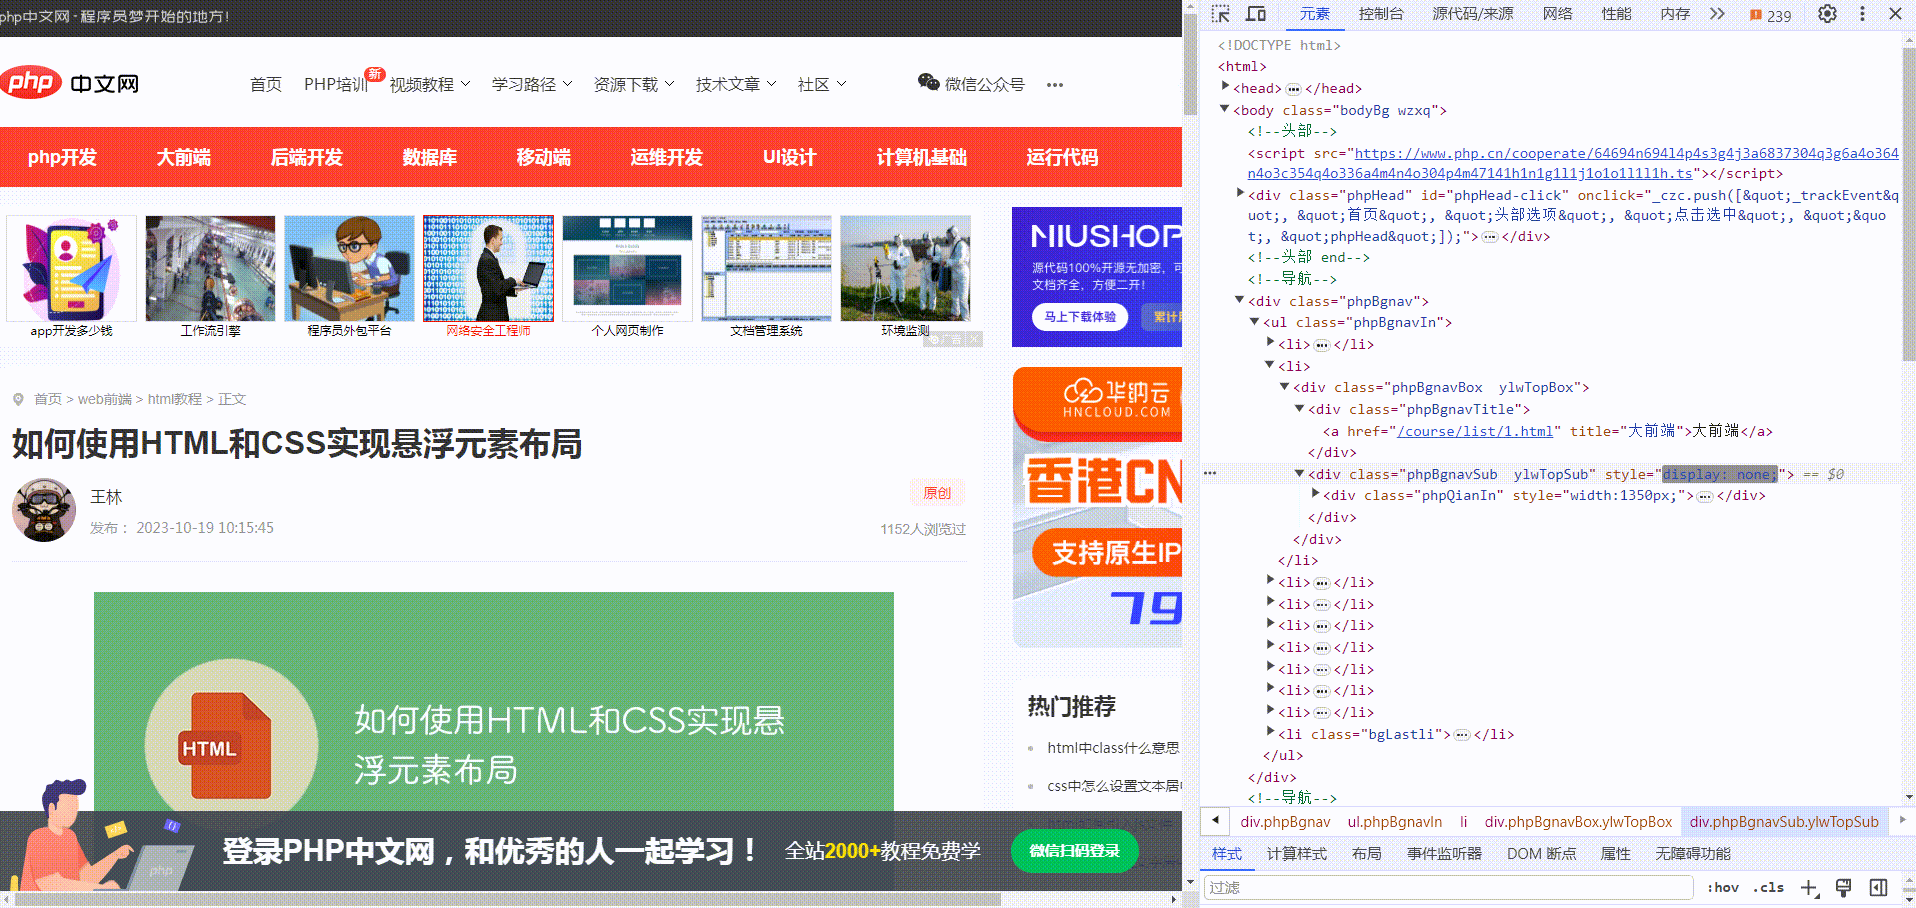Toggle the device toolbar emulation icon
Screen dimensions: 1916x908
(x=1256, y=14)
